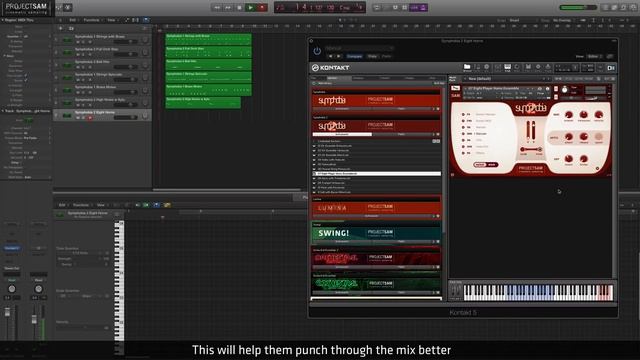Select the Staccato articulation in instrument list
Screen dimensions: 640x360
[x=482, y=134]
